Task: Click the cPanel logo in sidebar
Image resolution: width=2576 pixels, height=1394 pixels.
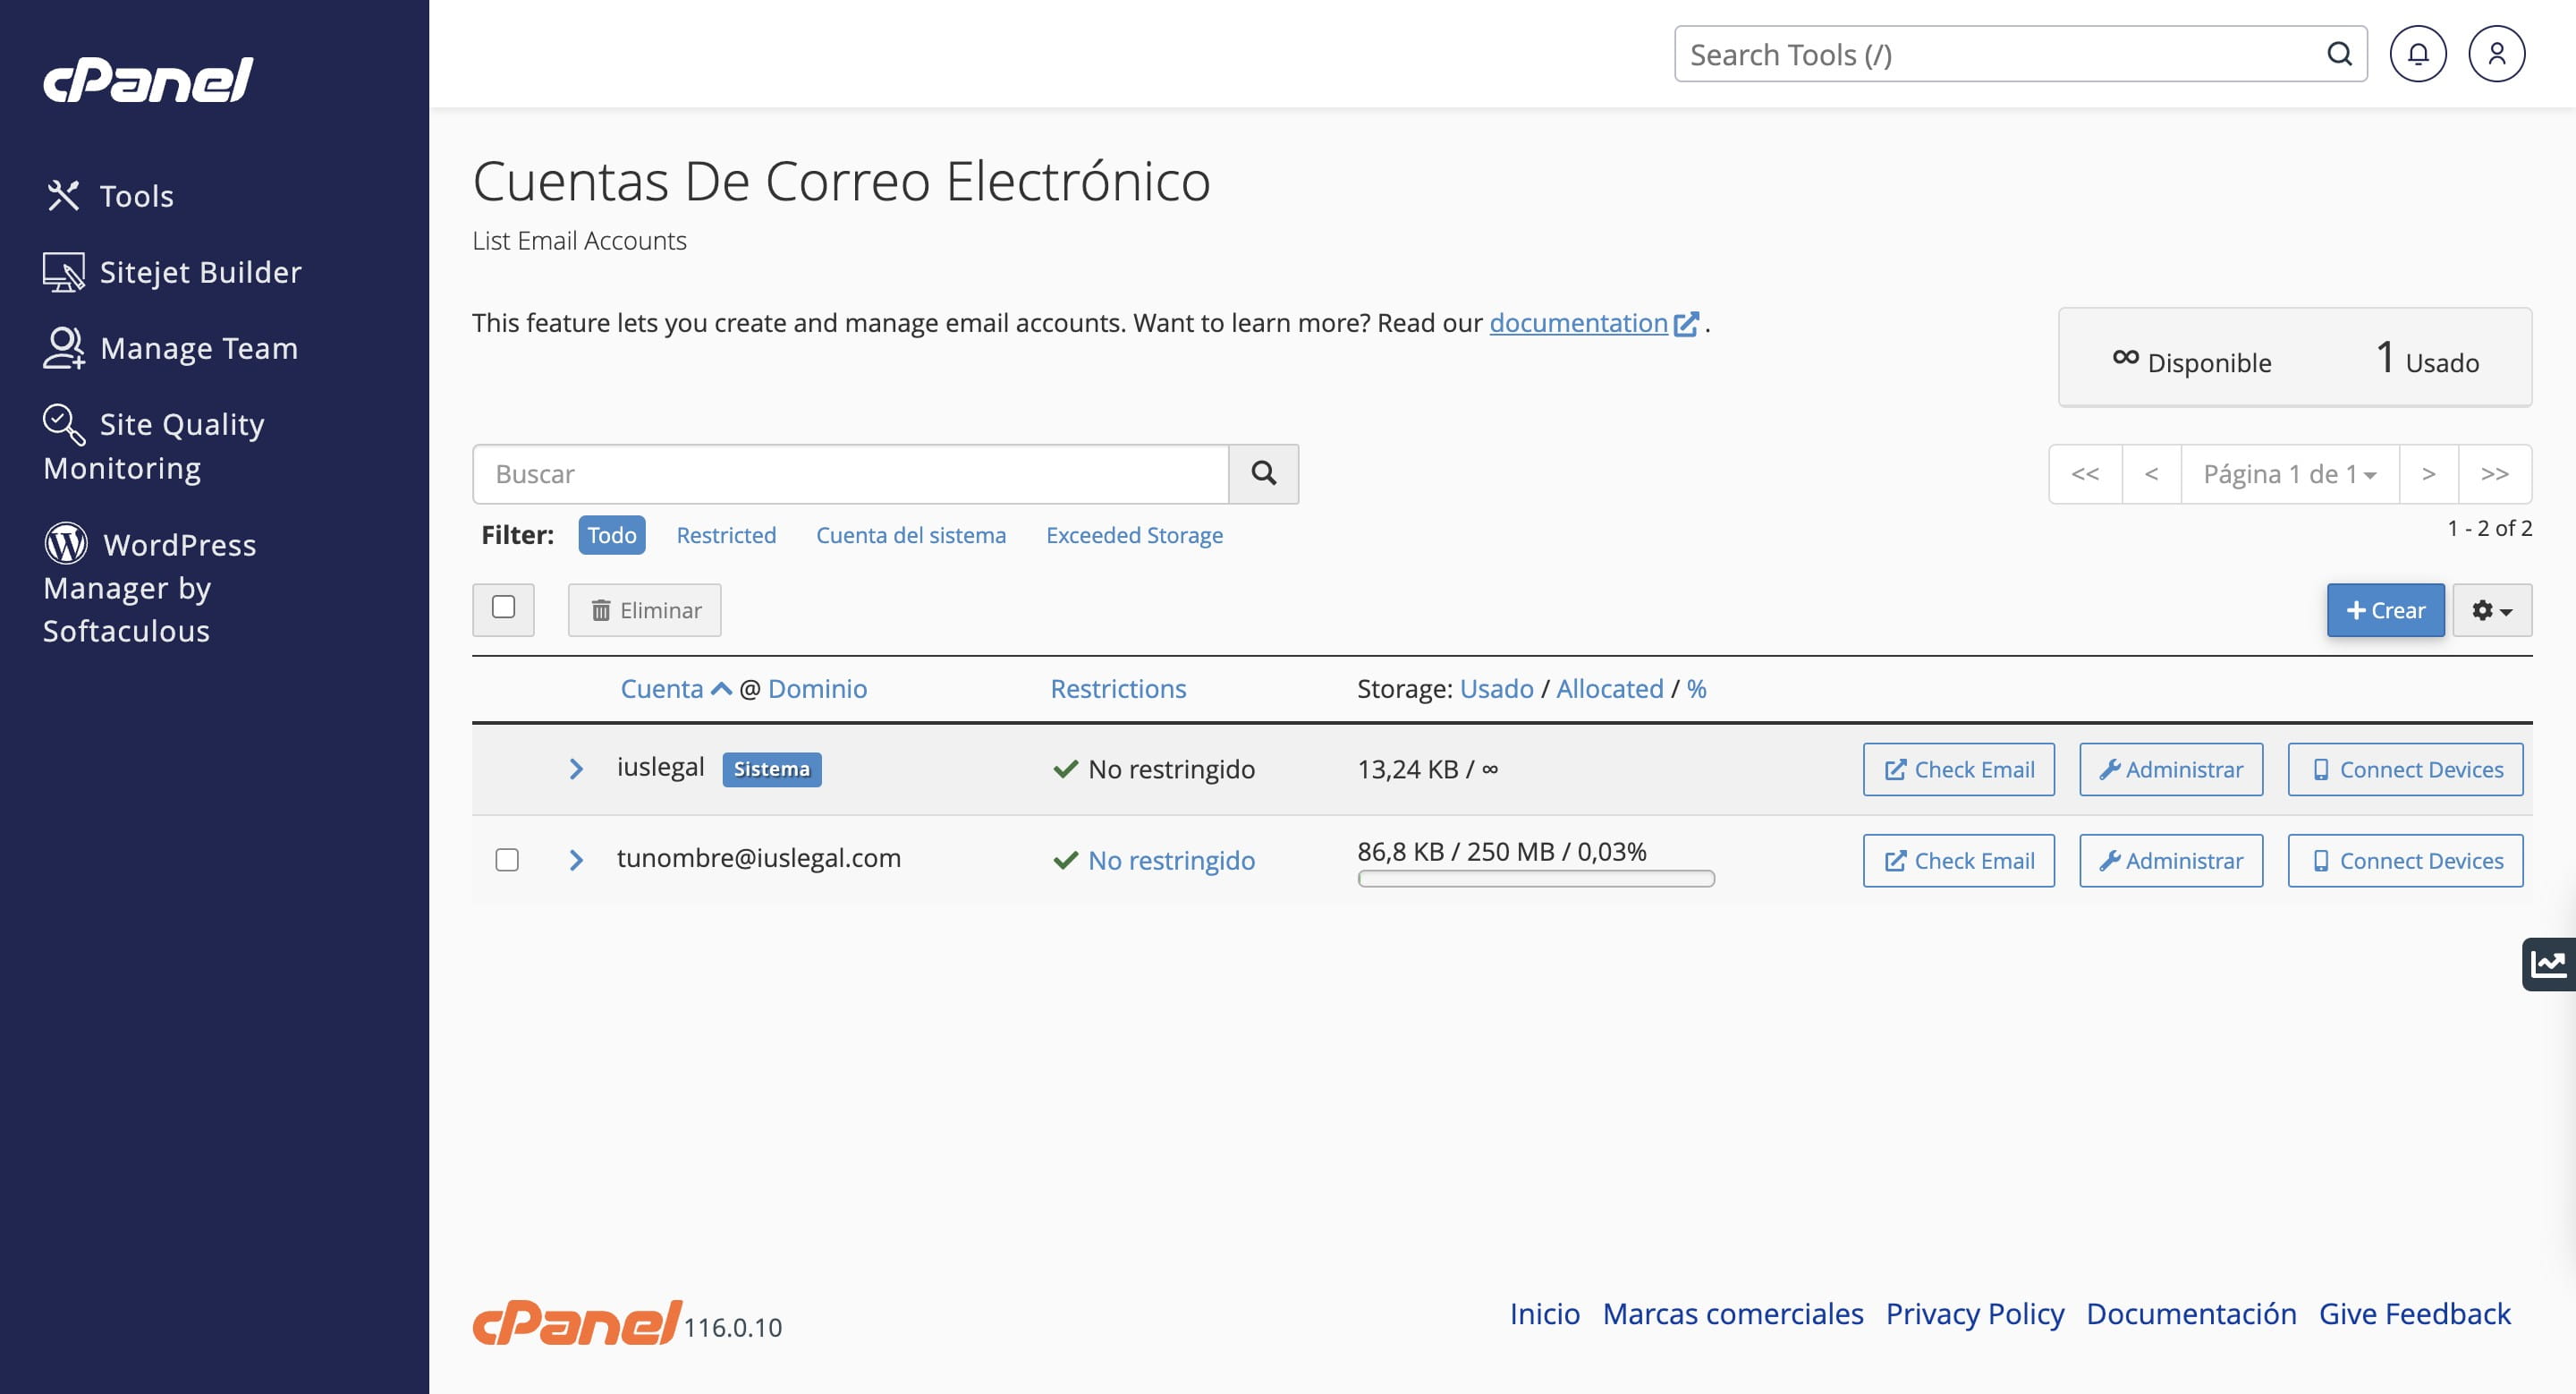Action: [148, 80]
